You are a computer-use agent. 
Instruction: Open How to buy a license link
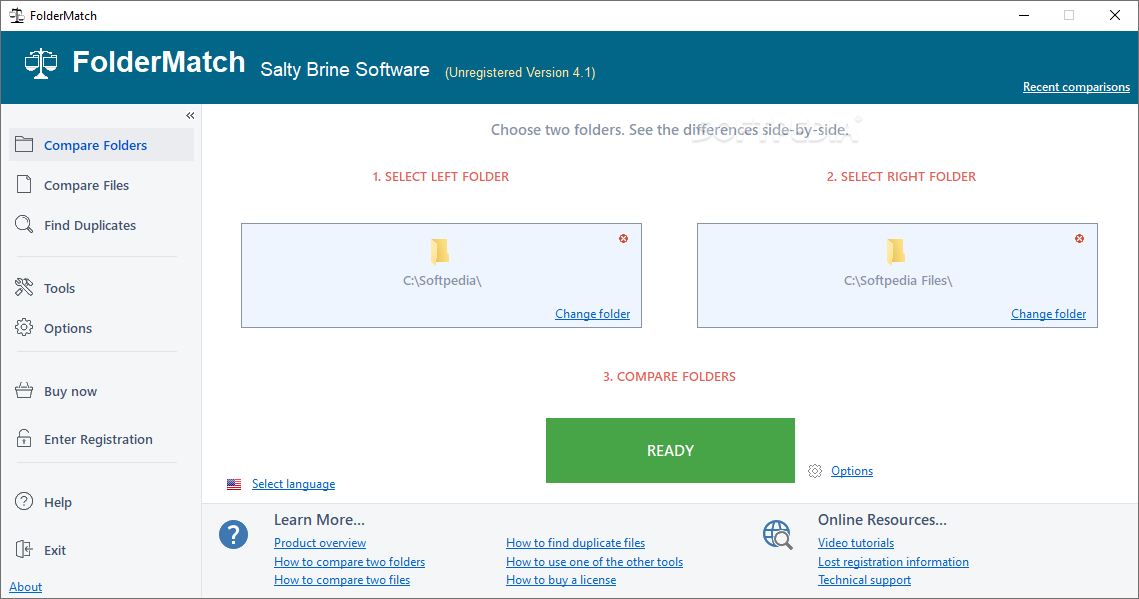coord(561,579)
